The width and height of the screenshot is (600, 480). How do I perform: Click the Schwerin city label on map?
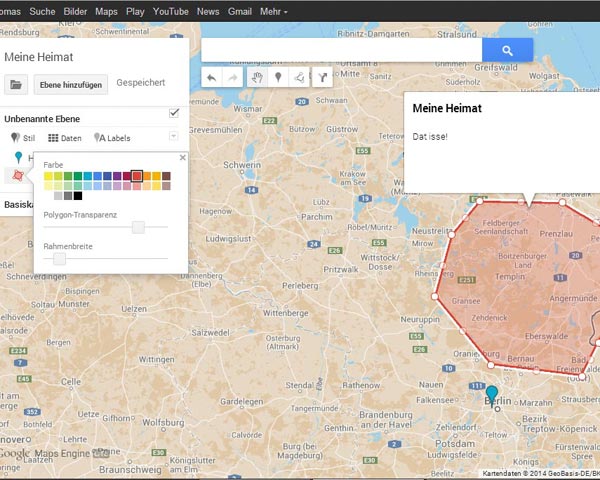[x=242, y=165]
